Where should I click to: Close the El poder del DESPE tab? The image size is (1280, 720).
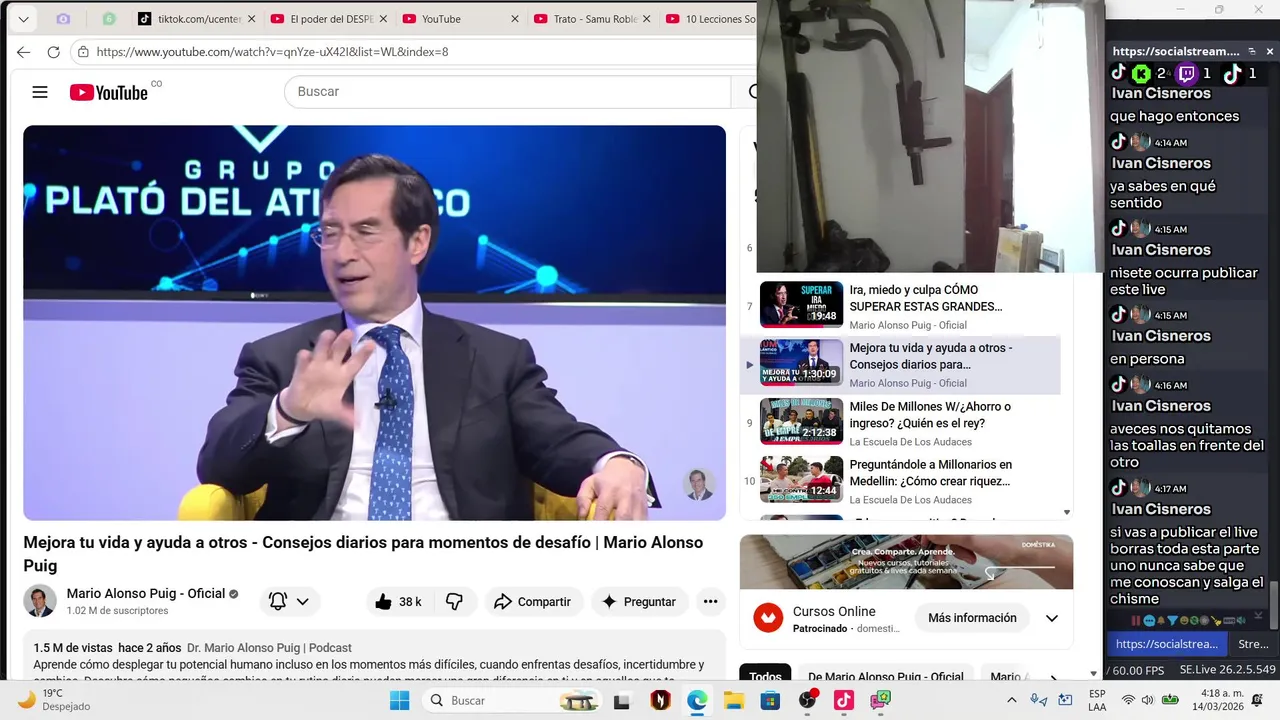pyautogui.click(x=382, y=19)
